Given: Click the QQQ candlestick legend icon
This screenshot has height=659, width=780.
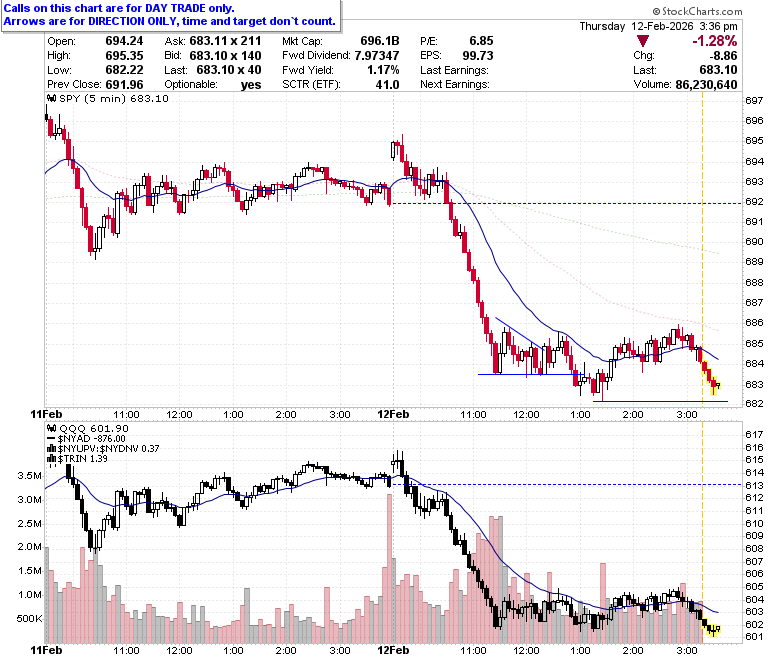Looking at the screenshot, I should [x=51, y=428].
